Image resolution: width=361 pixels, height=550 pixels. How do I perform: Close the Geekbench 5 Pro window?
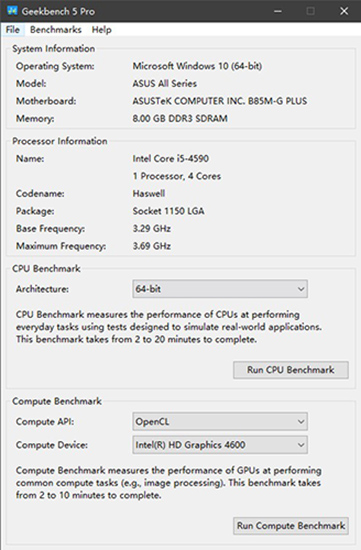[344, 11]
